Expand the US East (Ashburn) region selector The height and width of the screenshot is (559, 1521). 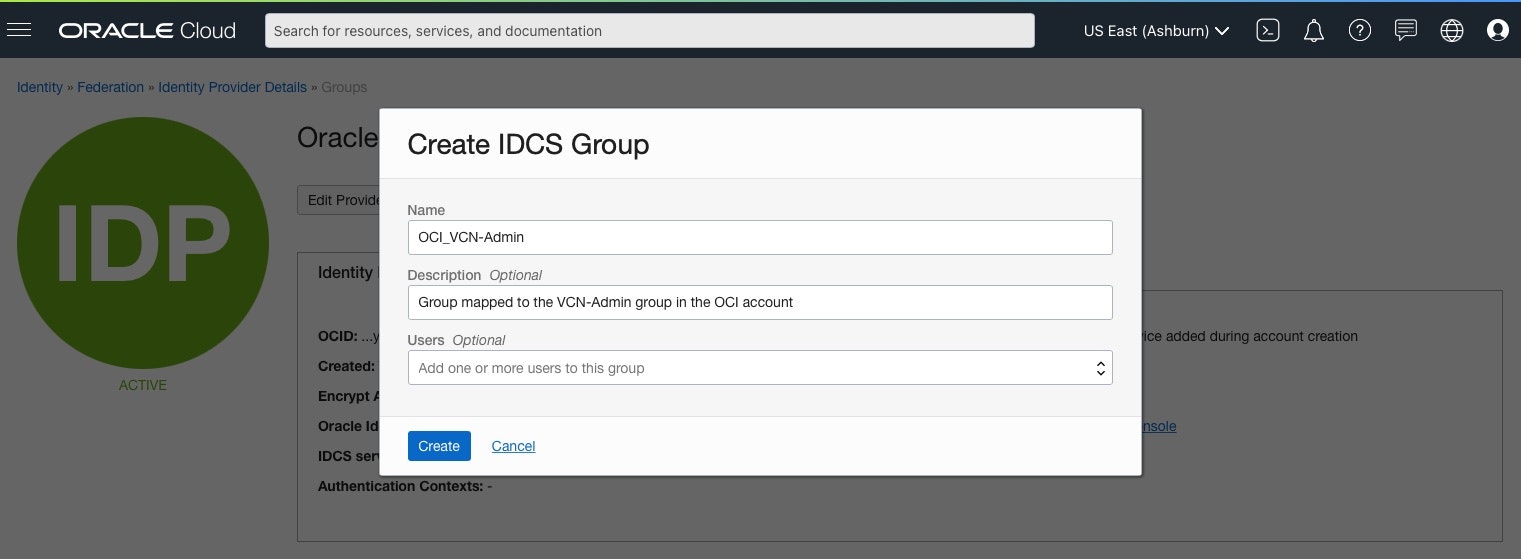pos(1156,31)
